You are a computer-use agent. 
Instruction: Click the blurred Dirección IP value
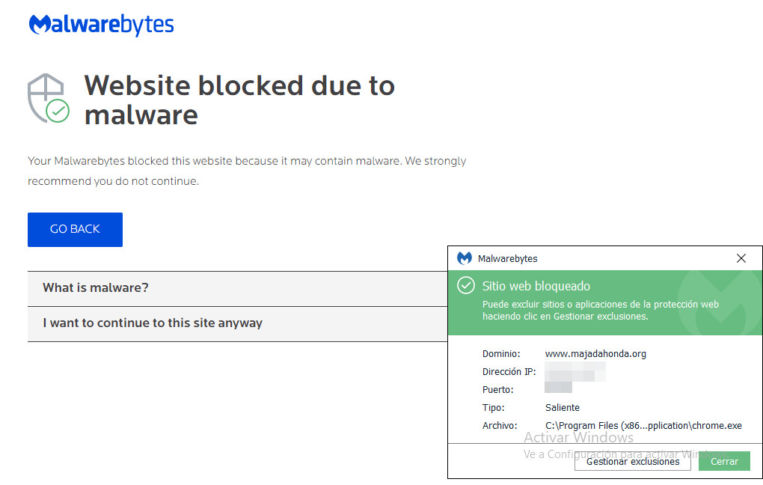click(575, 371)
